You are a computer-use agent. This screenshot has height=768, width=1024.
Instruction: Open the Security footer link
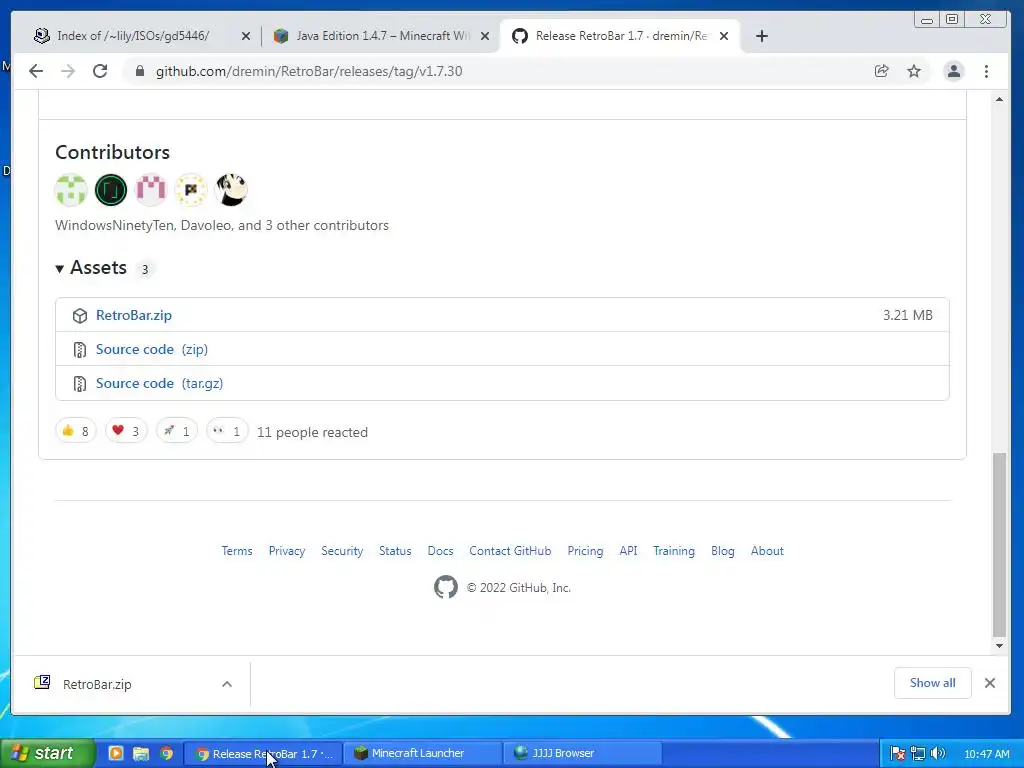click(342, 551)
